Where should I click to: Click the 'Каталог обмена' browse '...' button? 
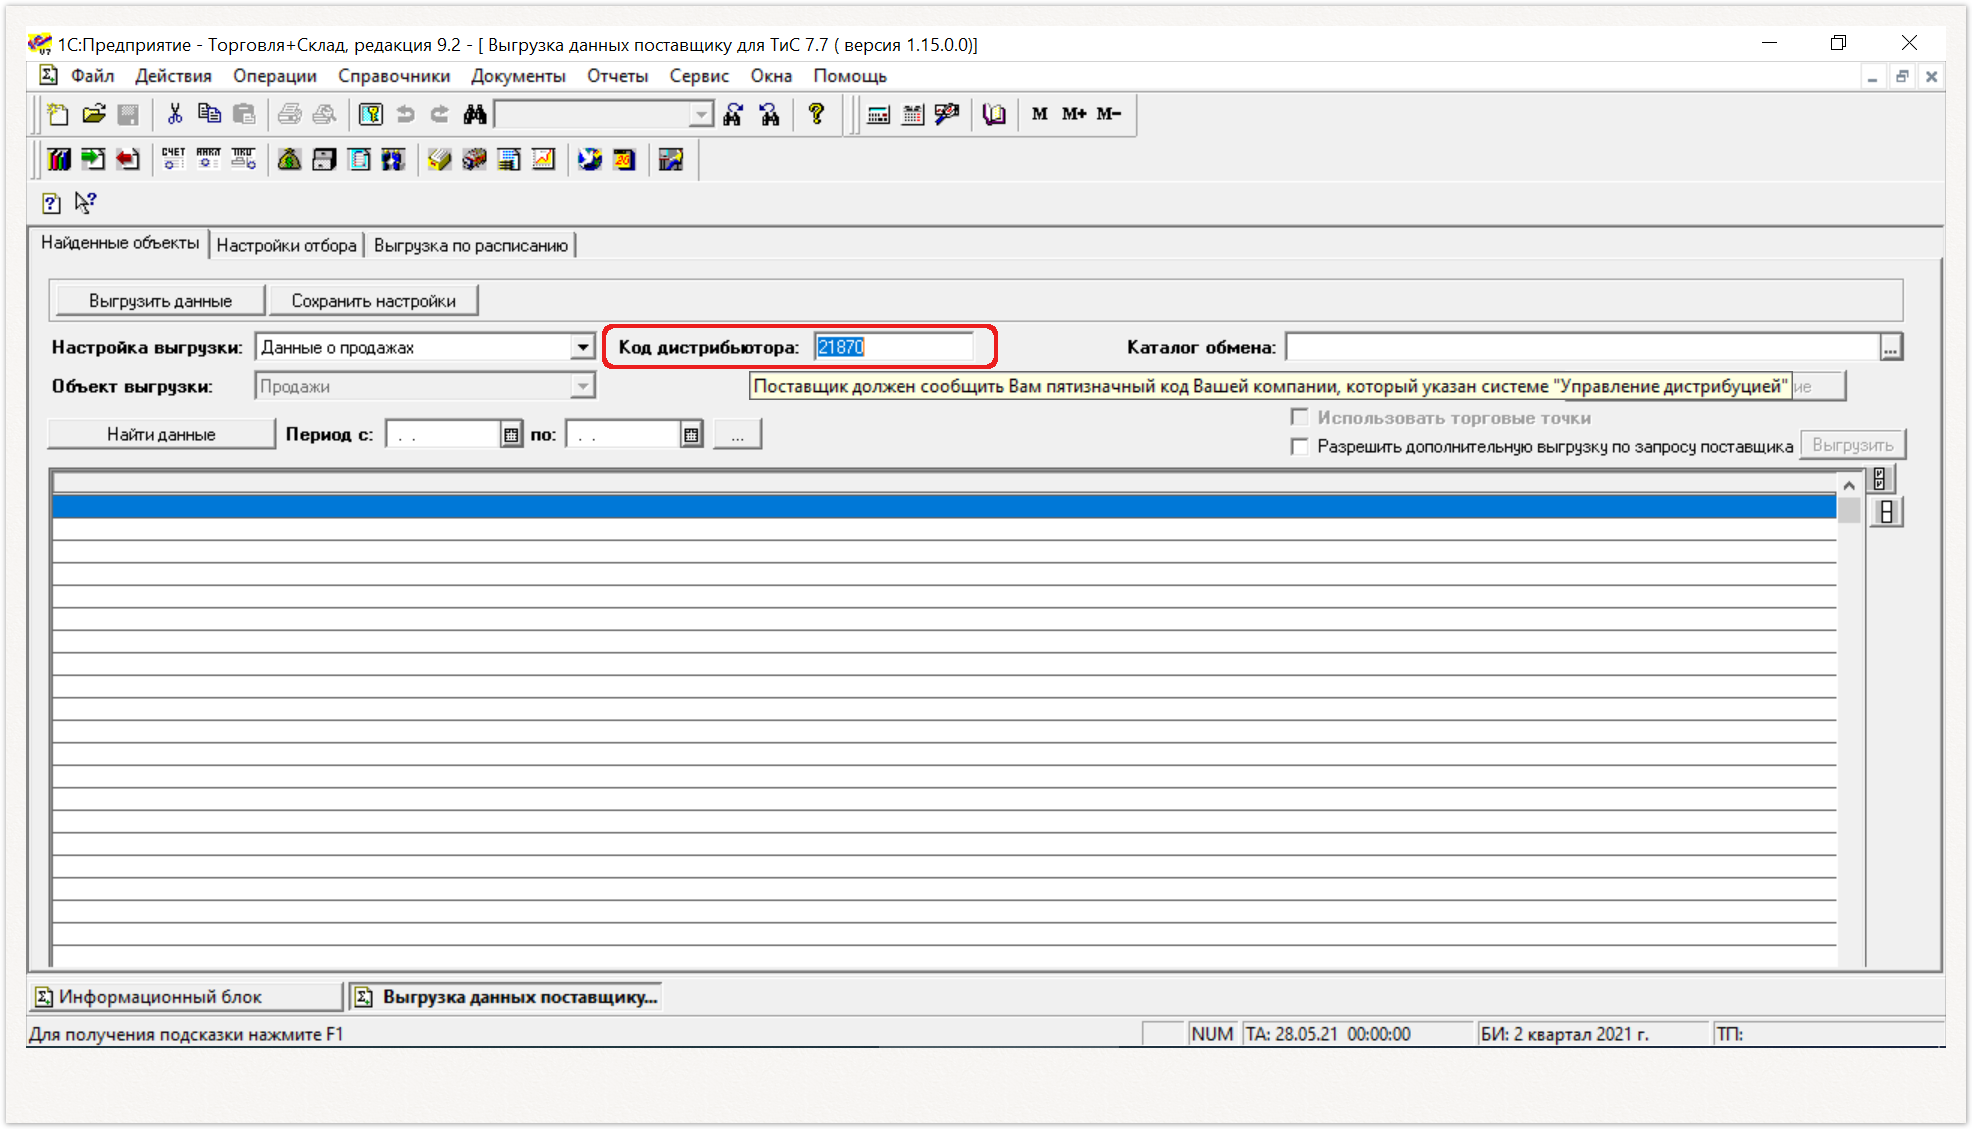1890,347
